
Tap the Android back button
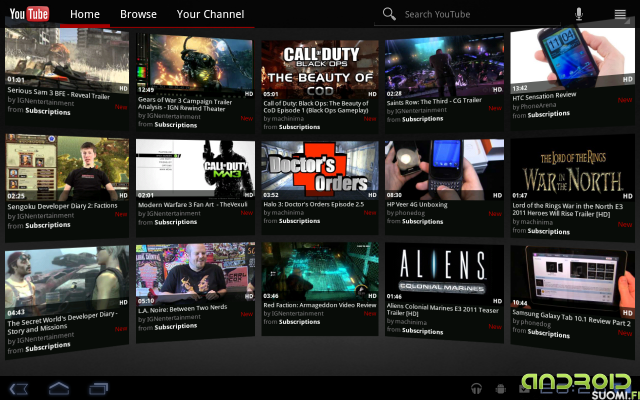[x=19, y=388]
